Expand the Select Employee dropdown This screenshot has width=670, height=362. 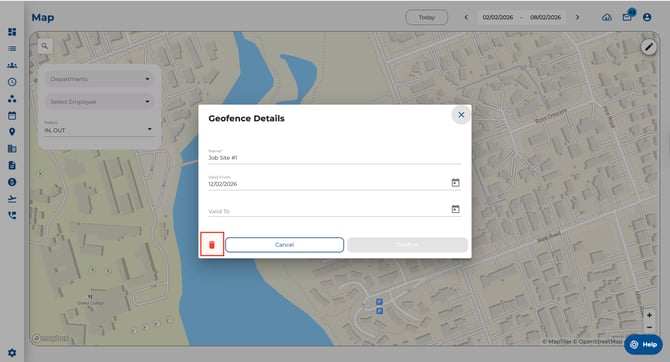99,102
